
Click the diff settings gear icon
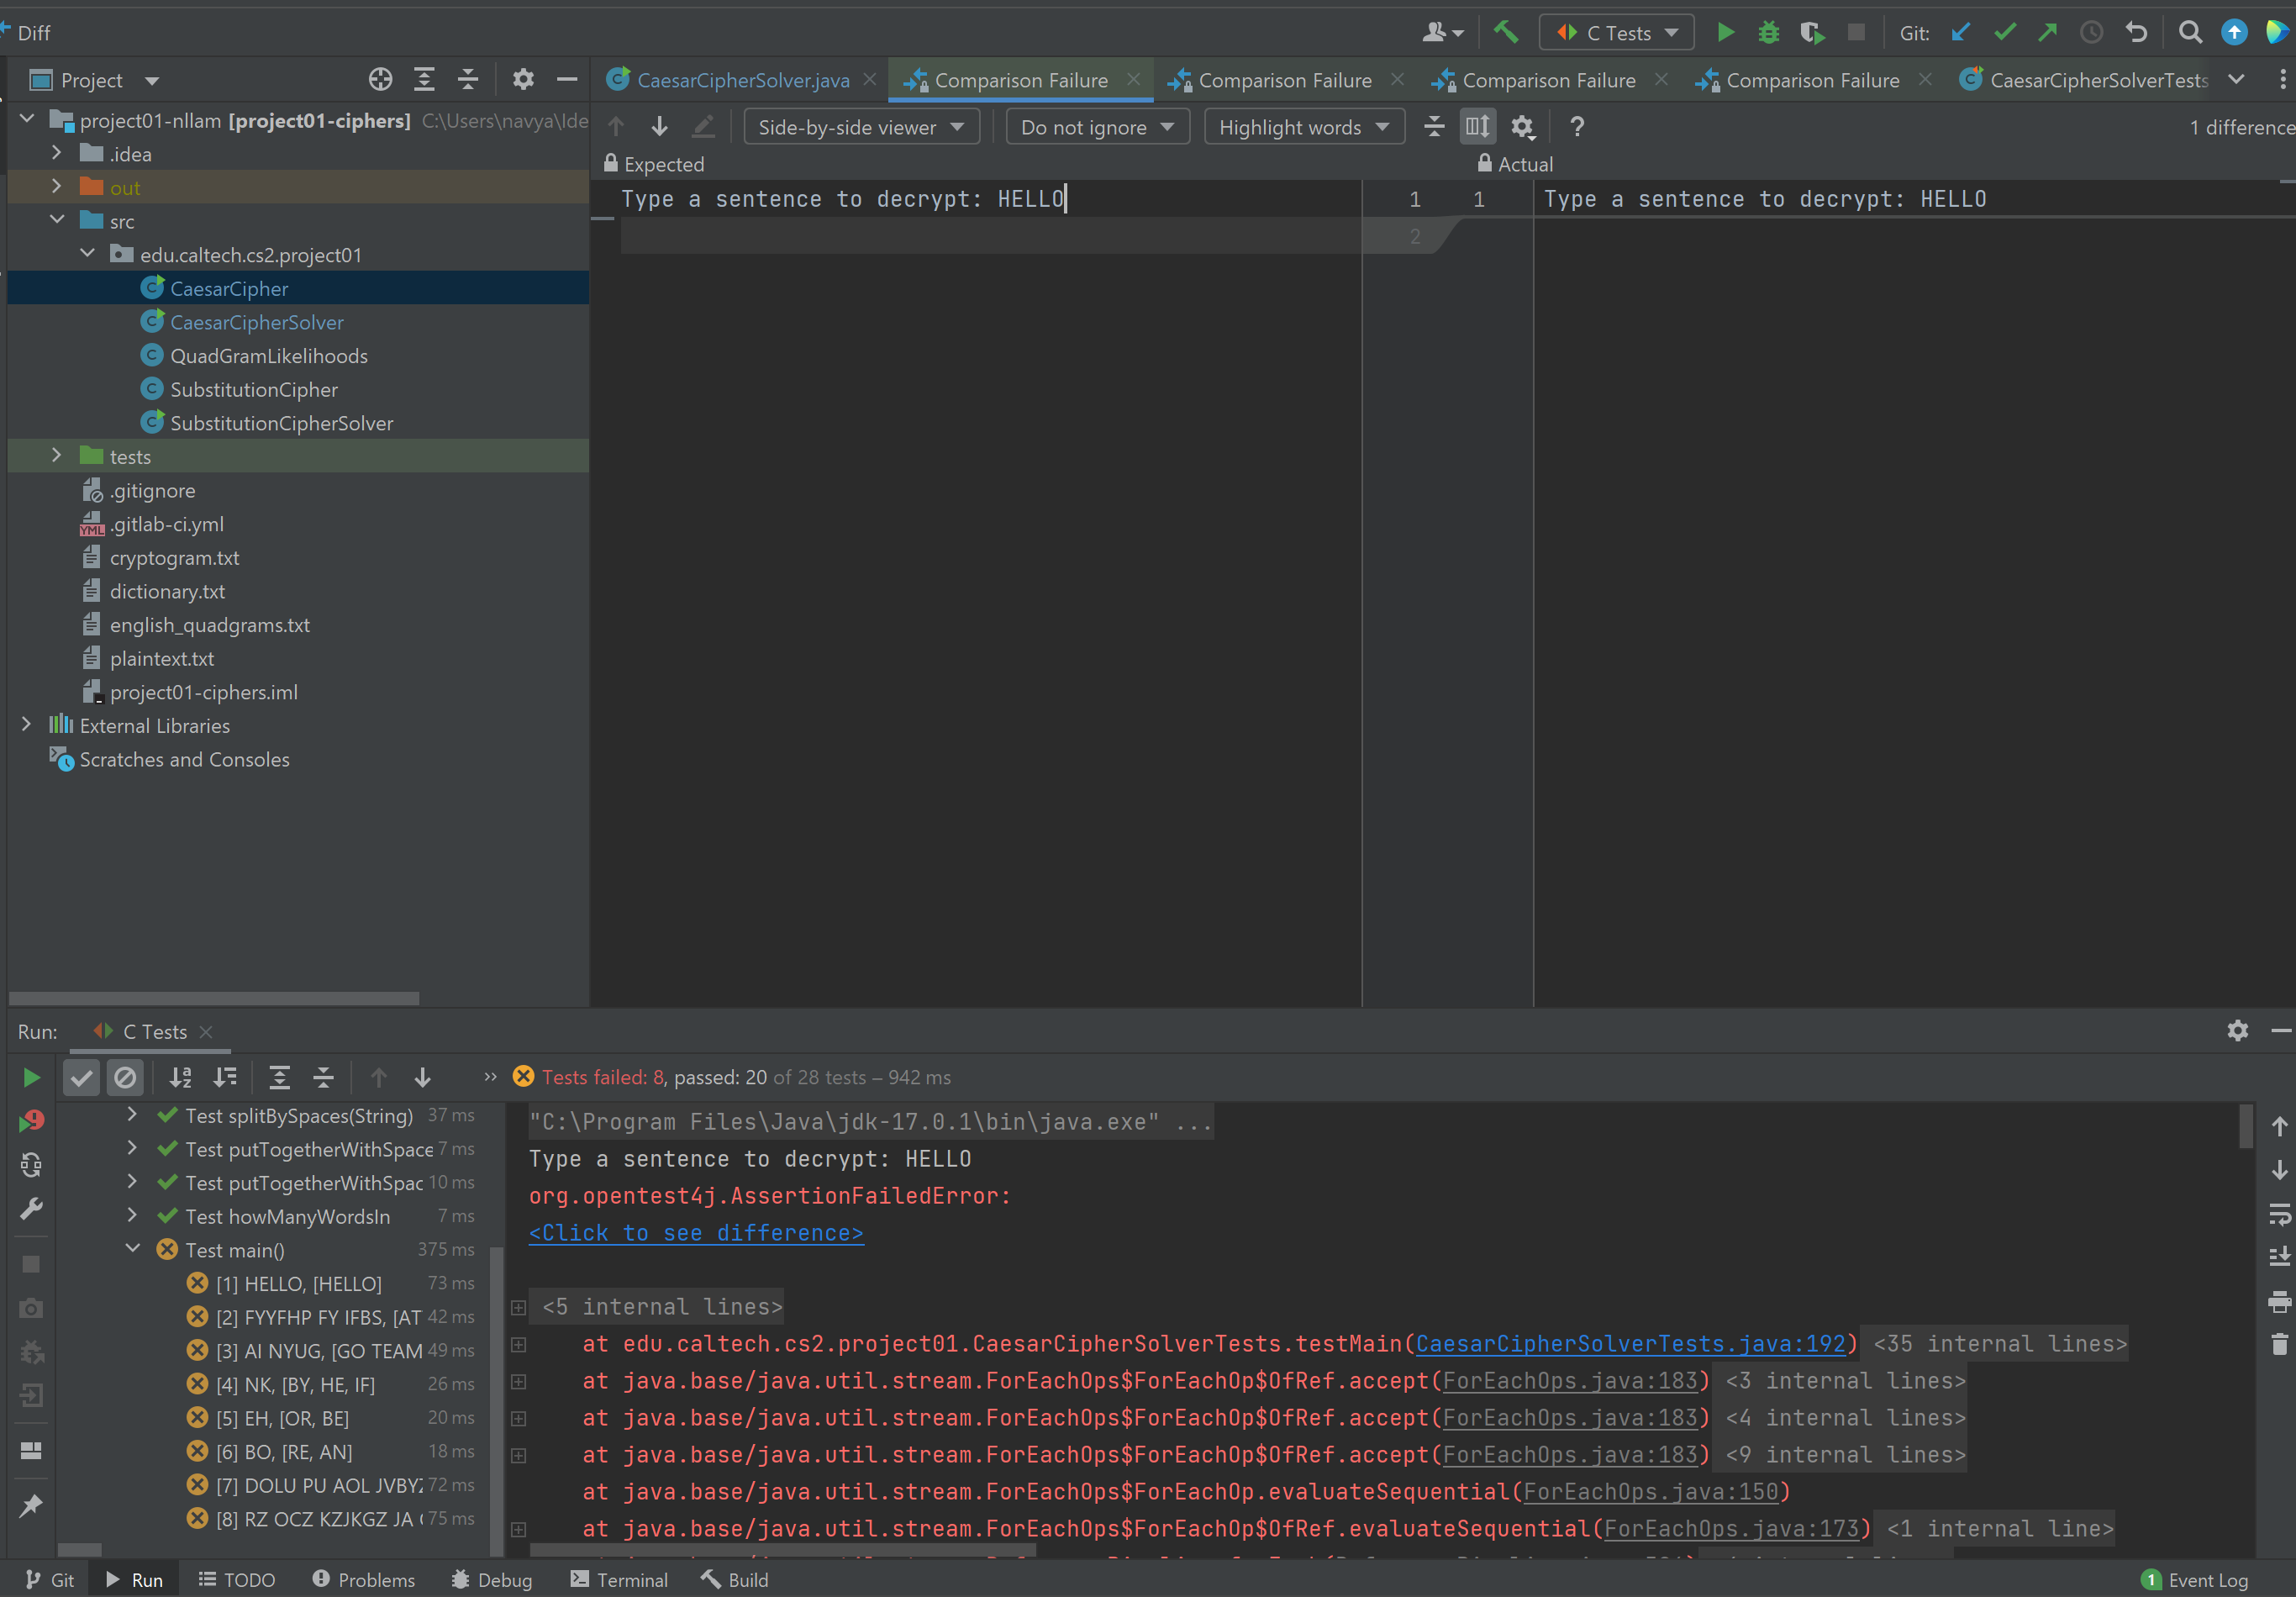pyautogui.click(x=1522, y=127)
